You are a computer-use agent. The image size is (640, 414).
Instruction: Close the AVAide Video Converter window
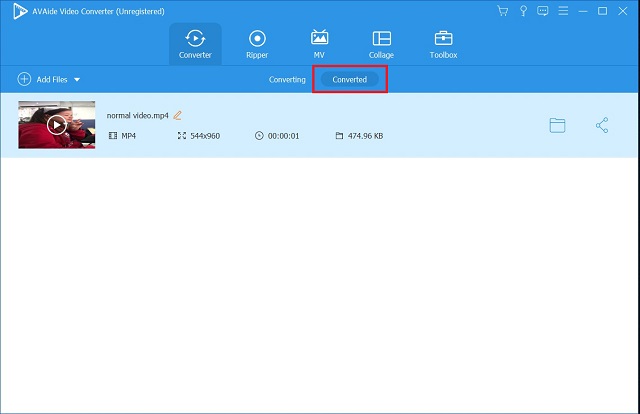[622, 11]
